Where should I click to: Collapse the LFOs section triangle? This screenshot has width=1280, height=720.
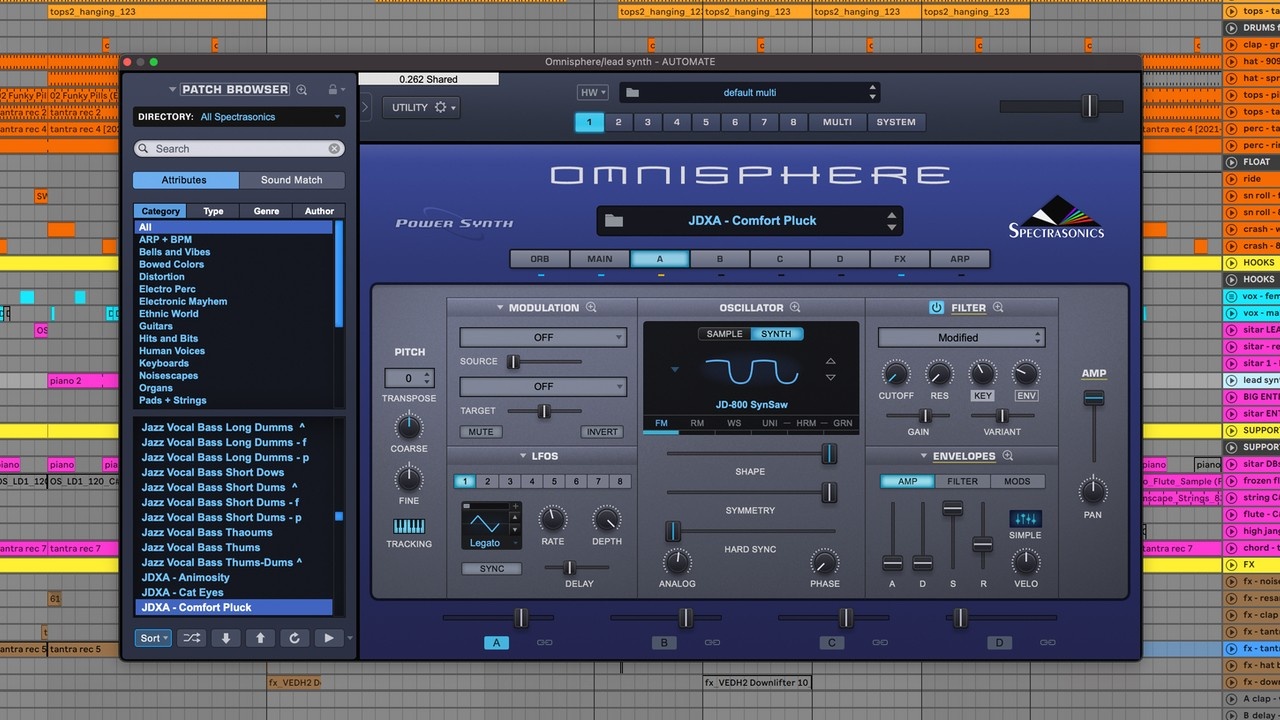[x=523, y=456]
